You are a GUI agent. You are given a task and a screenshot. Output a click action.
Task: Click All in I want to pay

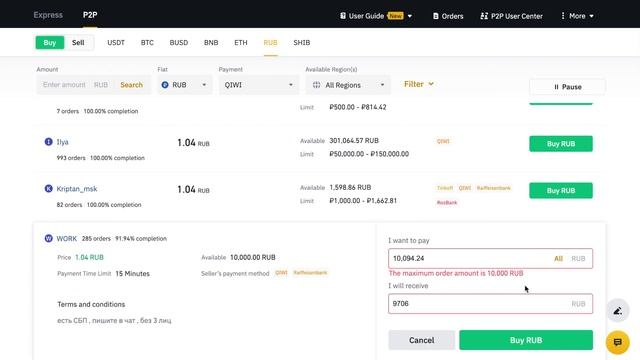click(558, 259)
